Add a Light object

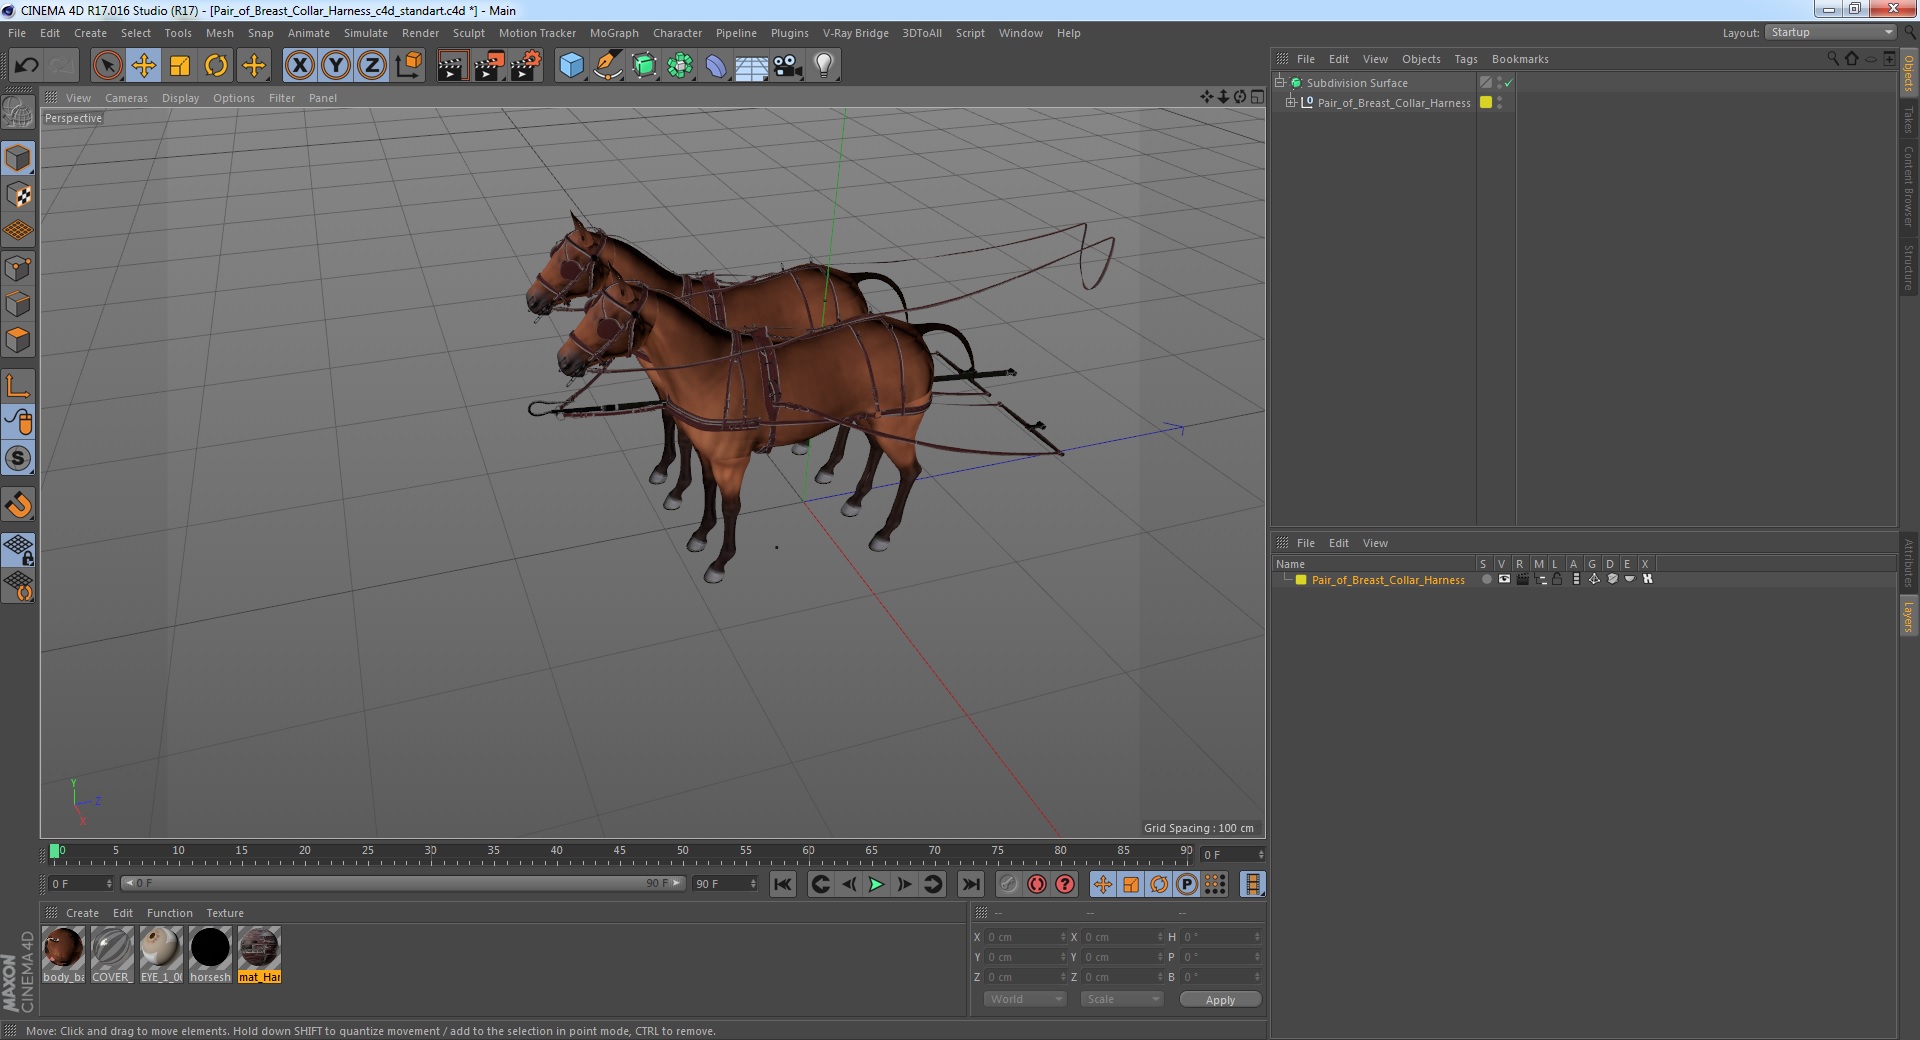pyautogui.click(x=824, y=66)
